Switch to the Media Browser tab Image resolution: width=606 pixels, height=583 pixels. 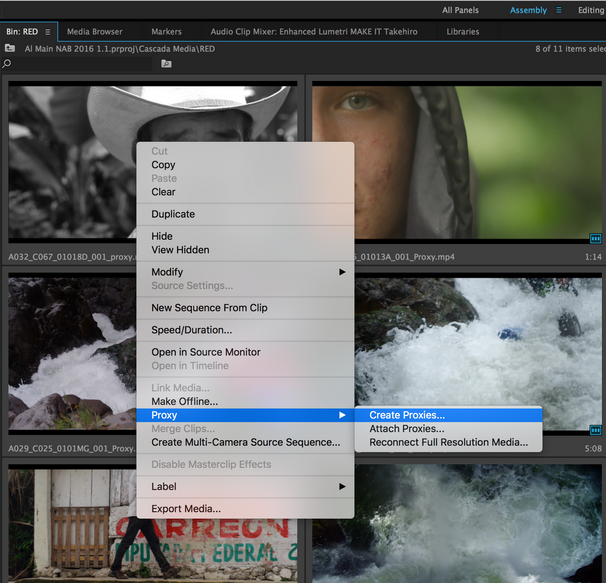tap(95, 32)
